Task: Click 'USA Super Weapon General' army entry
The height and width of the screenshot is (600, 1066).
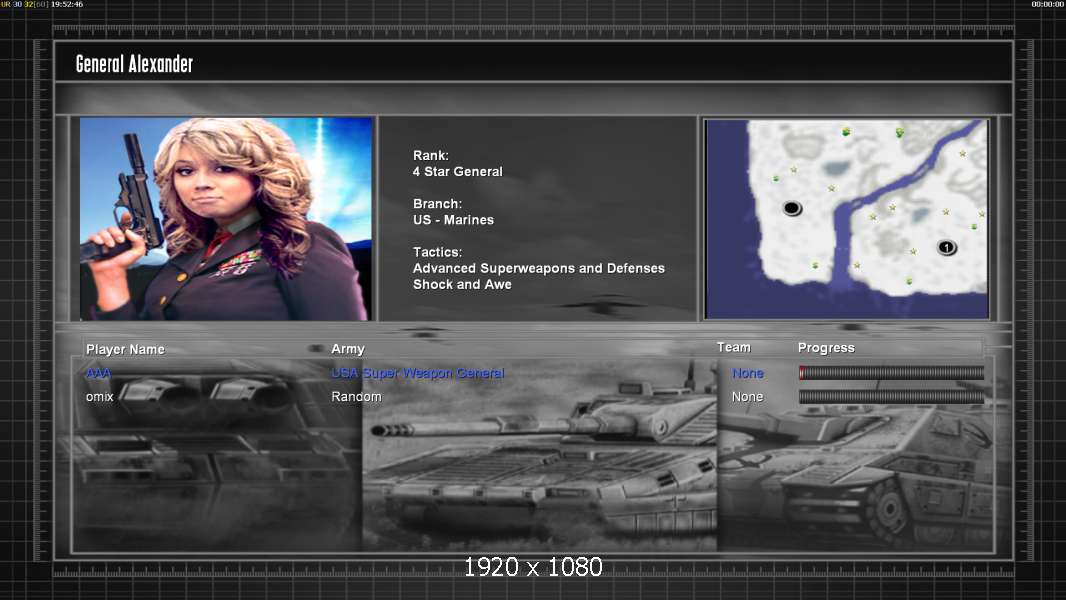Action: point(417,373)
